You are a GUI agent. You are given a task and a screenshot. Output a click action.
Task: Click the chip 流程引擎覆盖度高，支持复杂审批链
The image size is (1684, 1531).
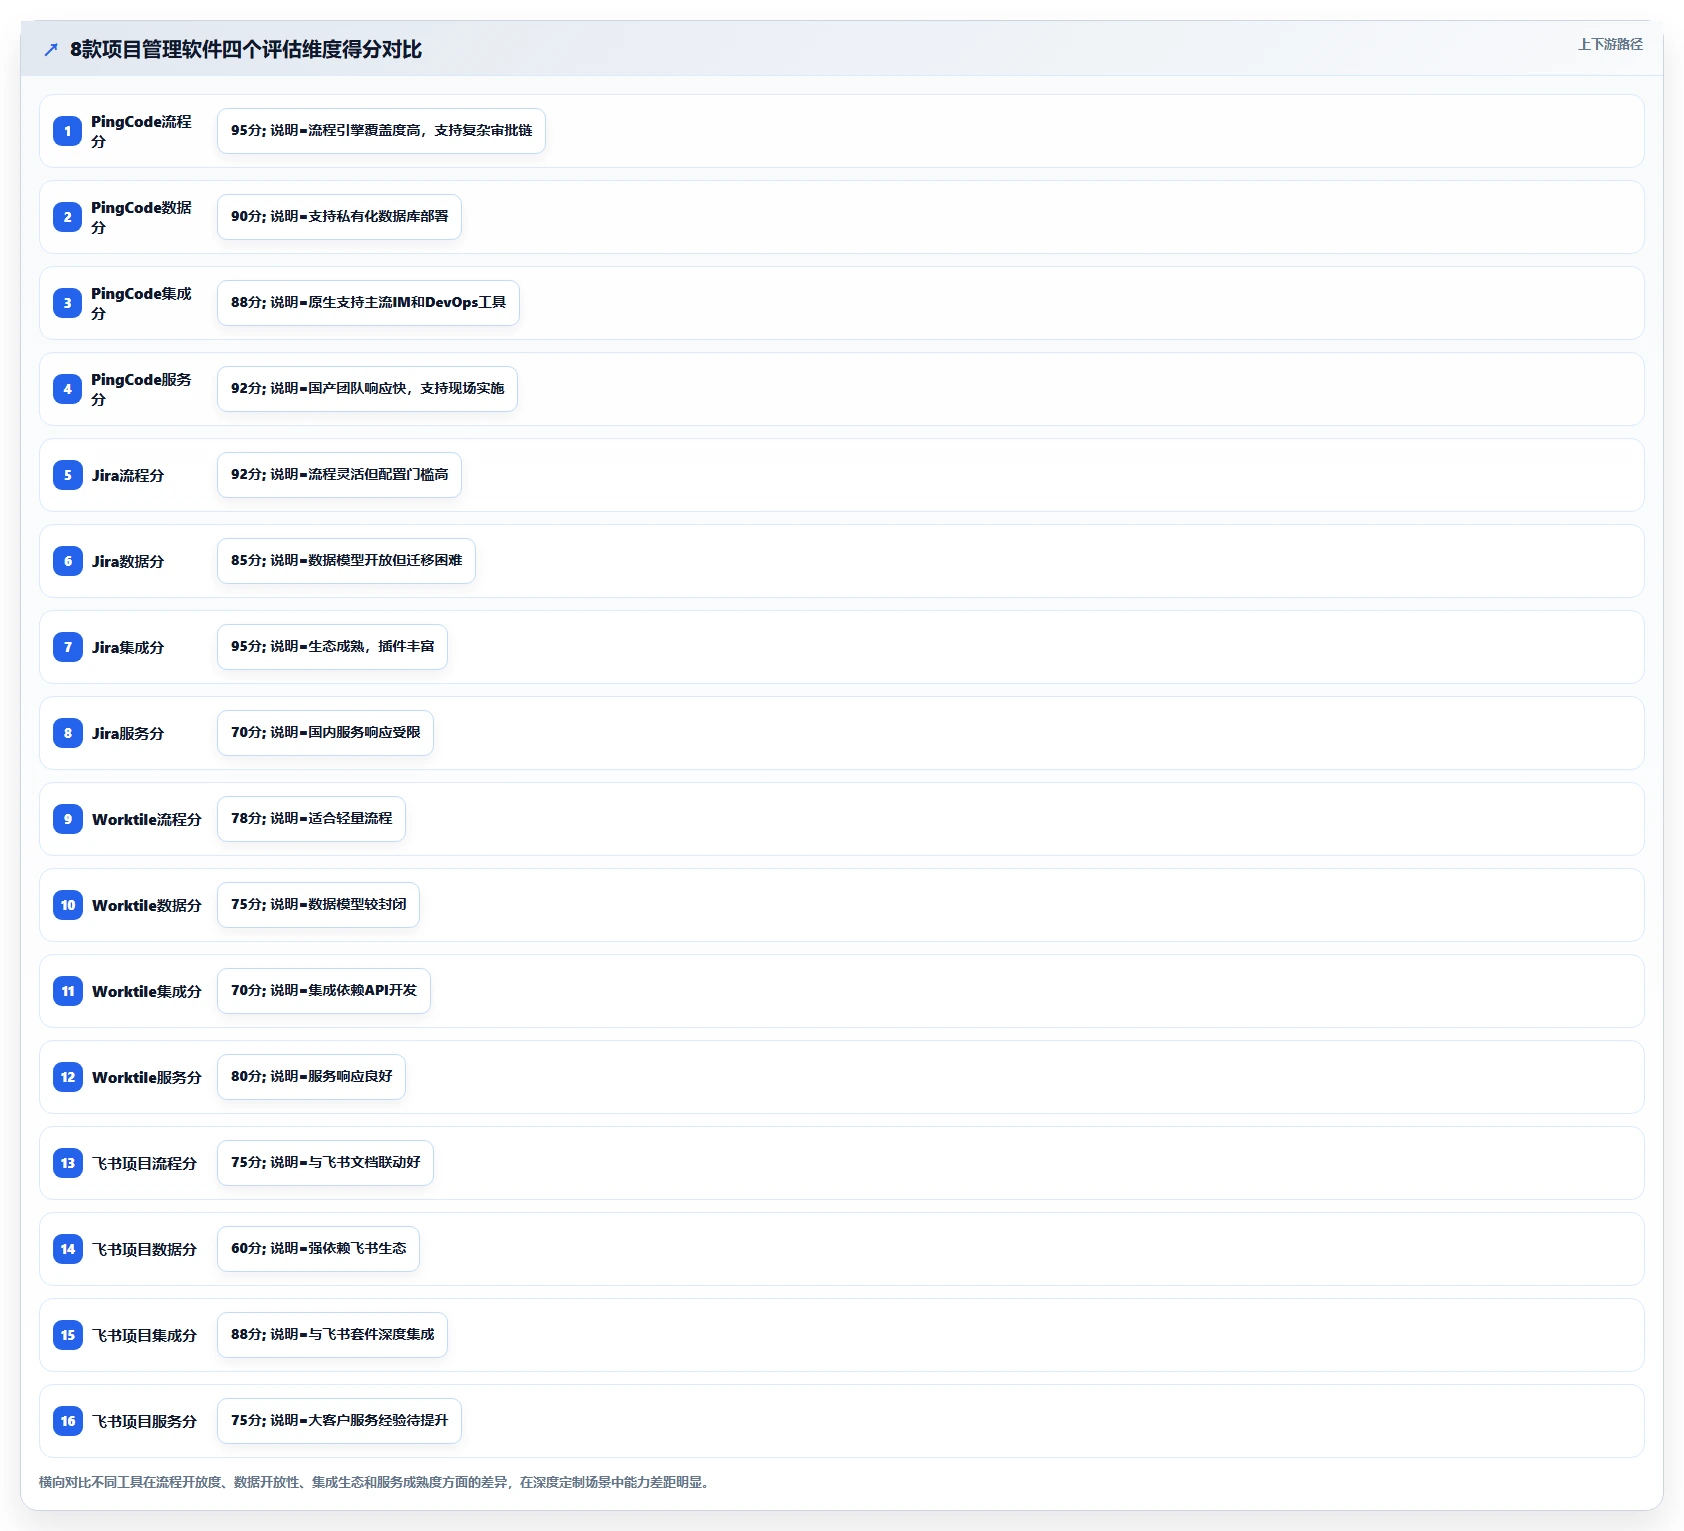pyautogui.click(x=381, y=131)
